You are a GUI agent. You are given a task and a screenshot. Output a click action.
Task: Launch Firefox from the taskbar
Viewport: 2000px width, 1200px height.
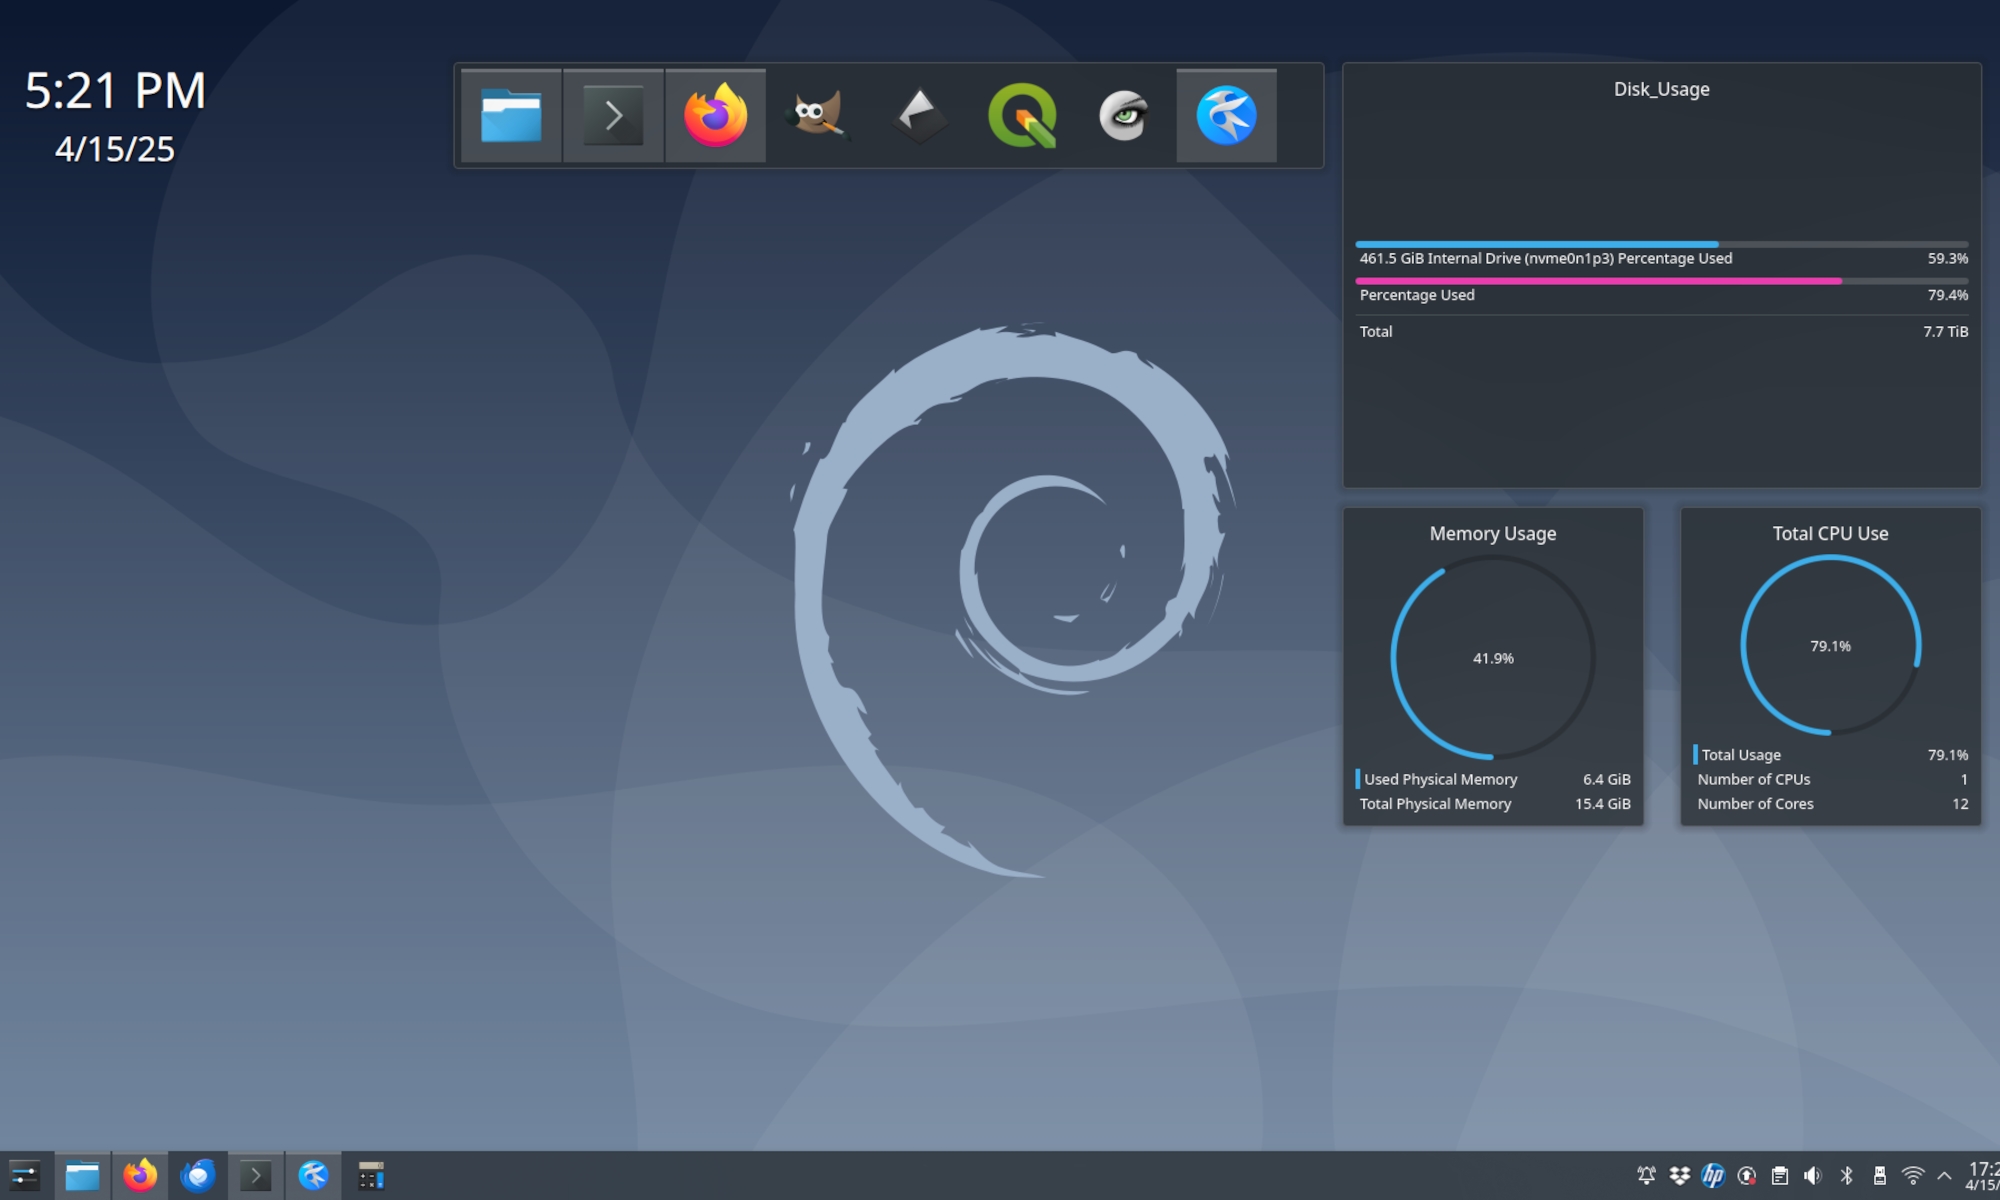coord(140,1176)
